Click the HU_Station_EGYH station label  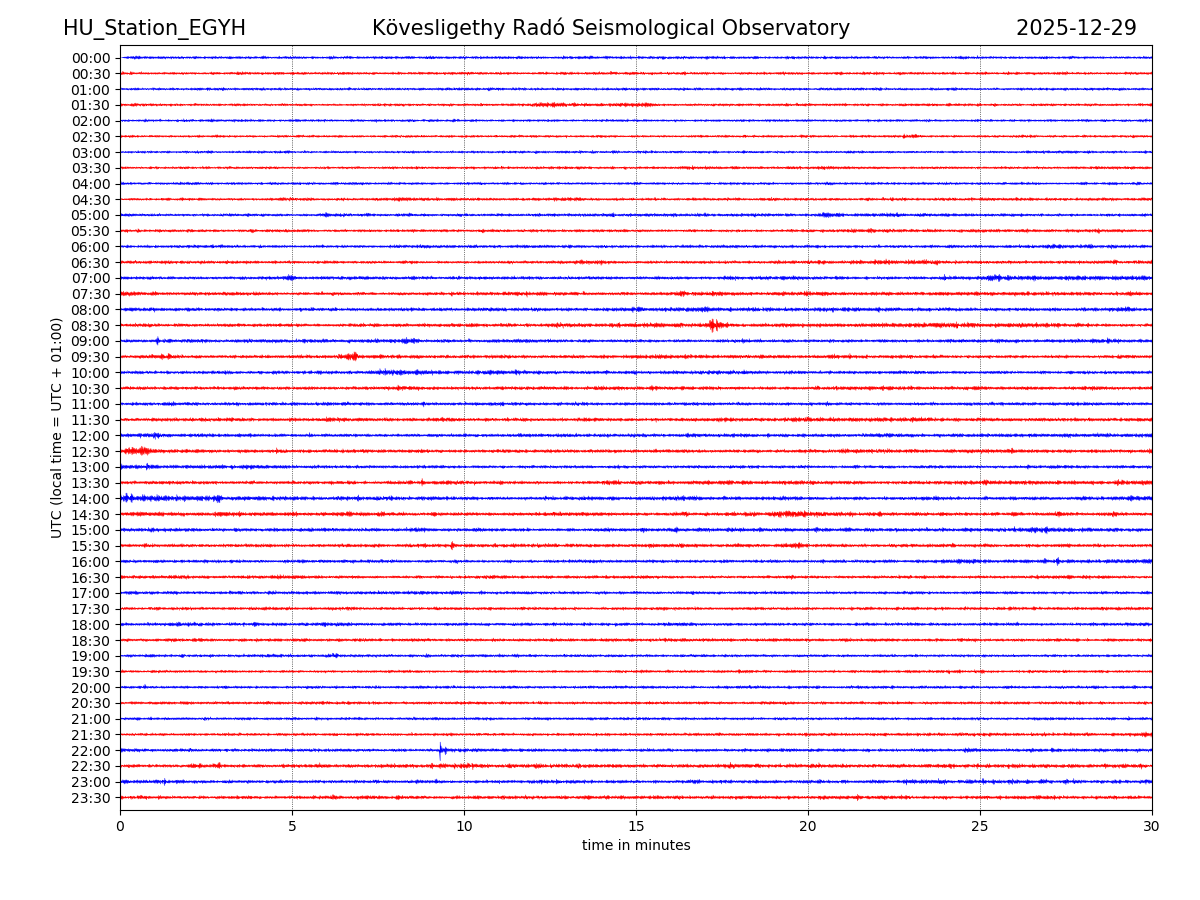[154, 28]
